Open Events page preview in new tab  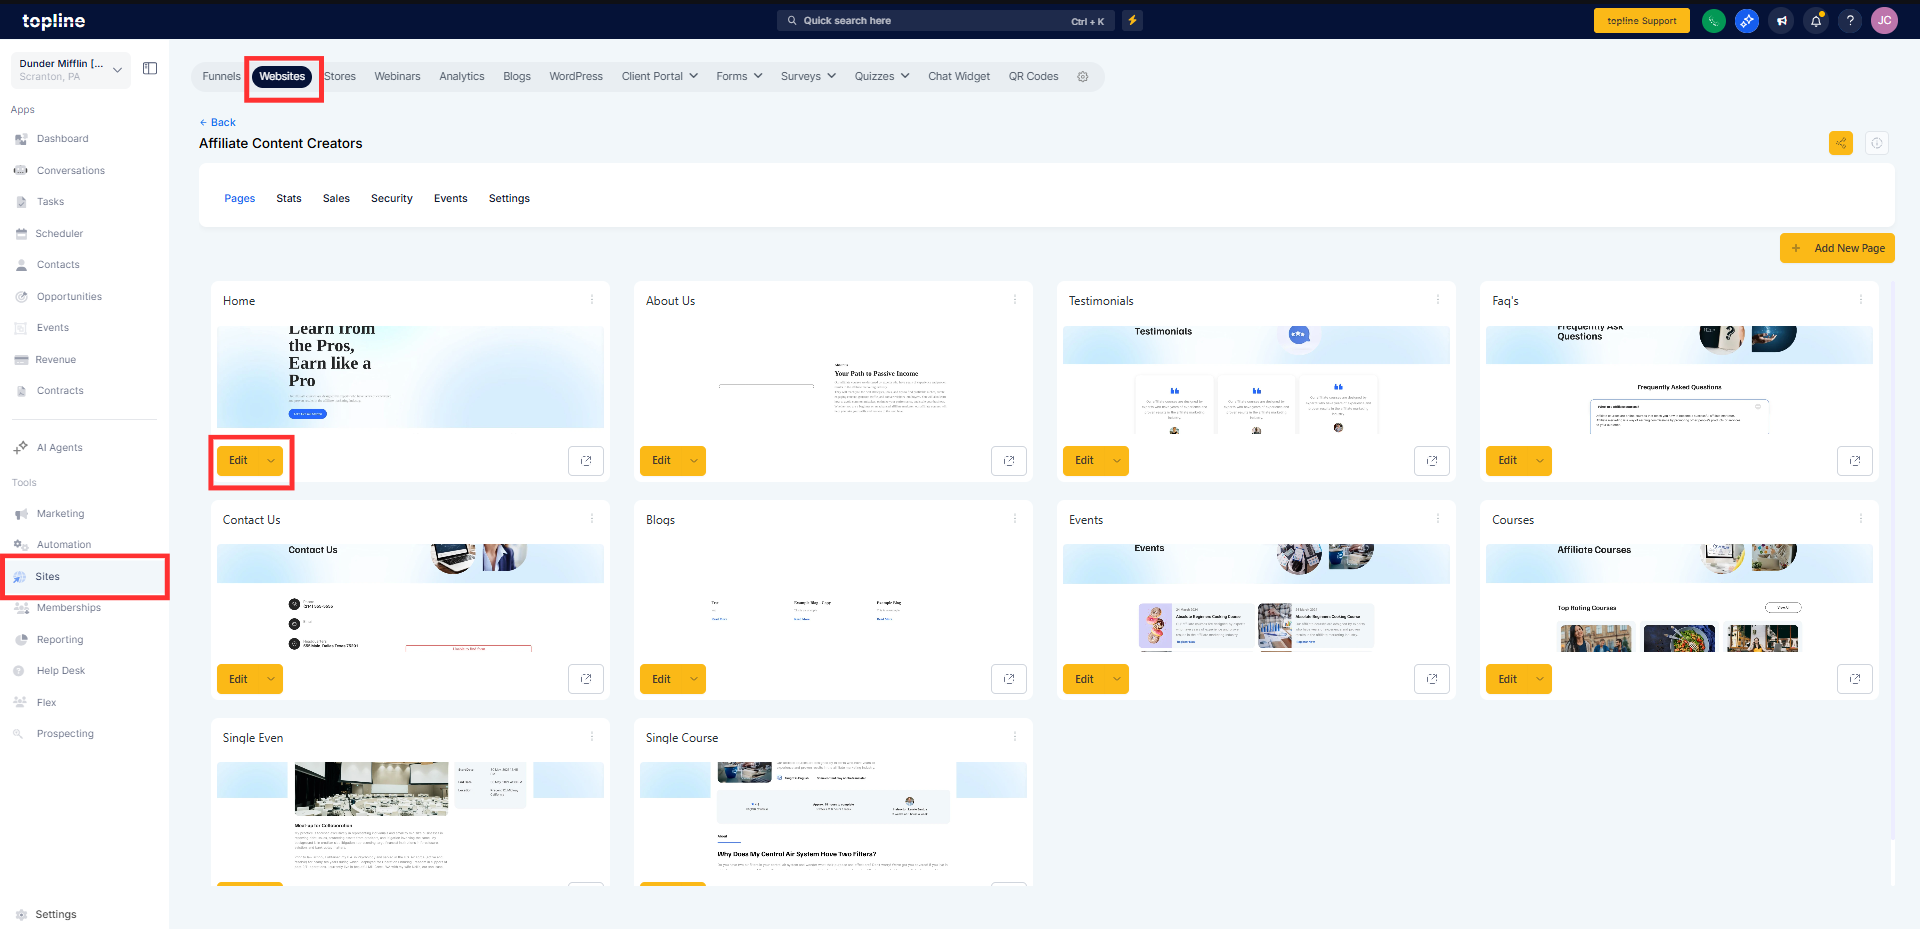point(1432,679)
